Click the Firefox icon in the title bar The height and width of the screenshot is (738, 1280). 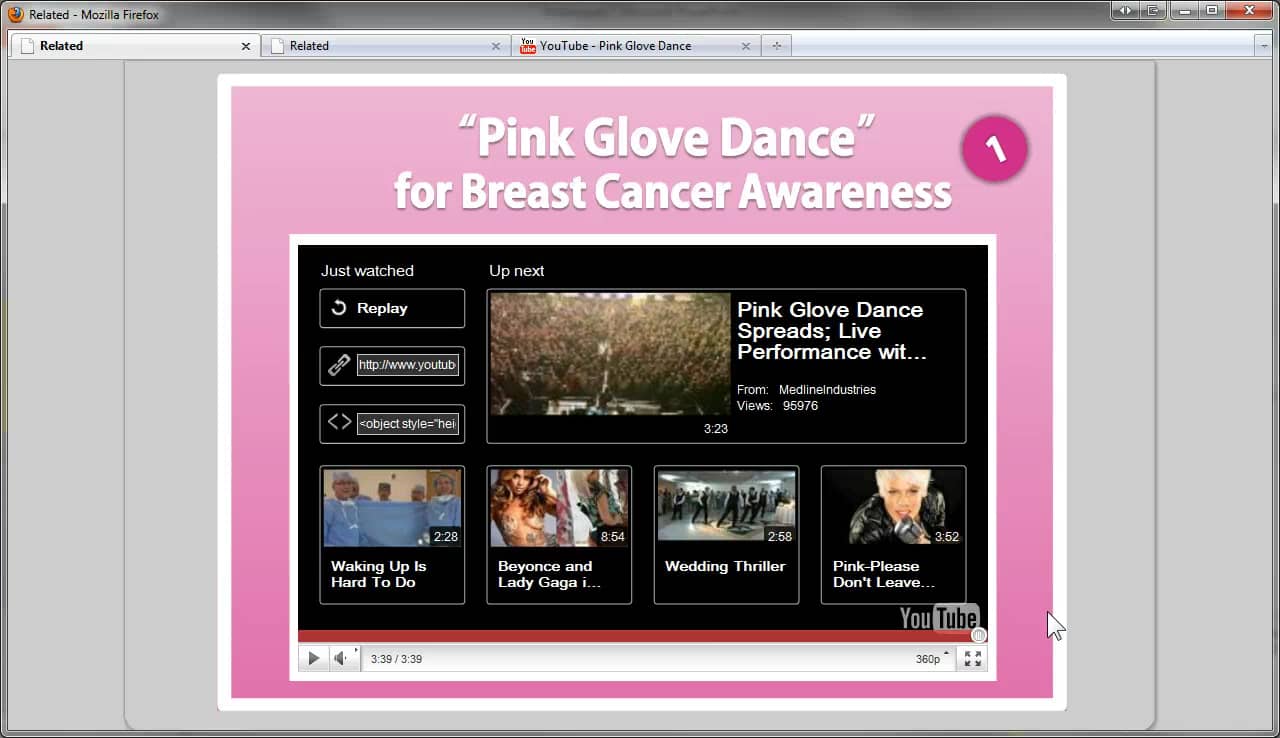pos(16,14)
